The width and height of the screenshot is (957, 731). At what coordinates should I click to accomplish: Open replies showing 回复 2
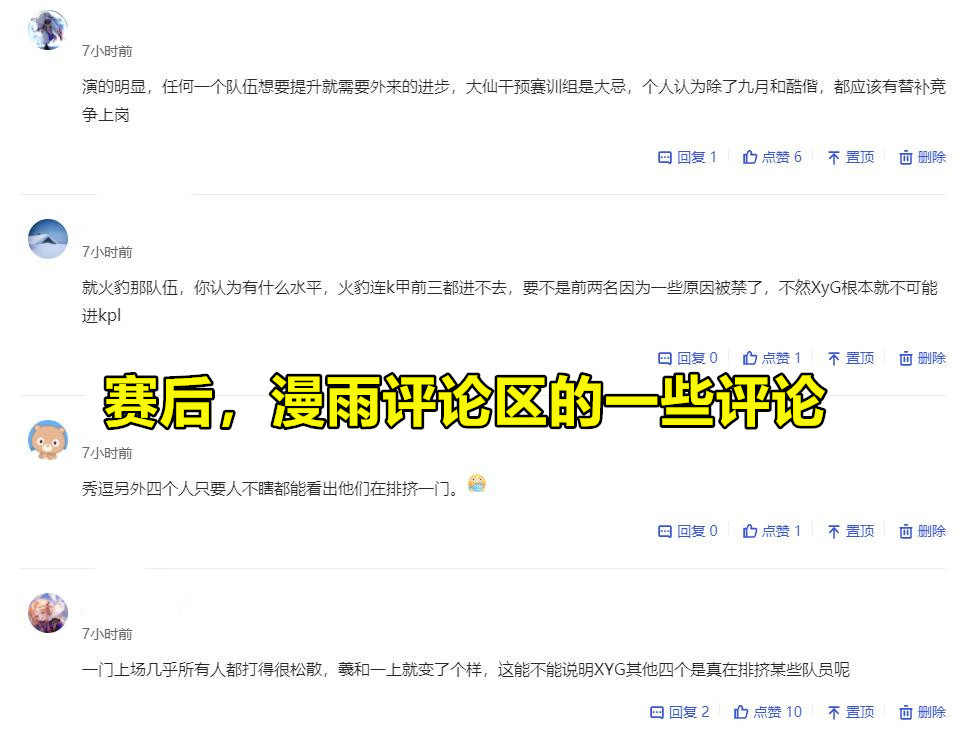point(679,712)
